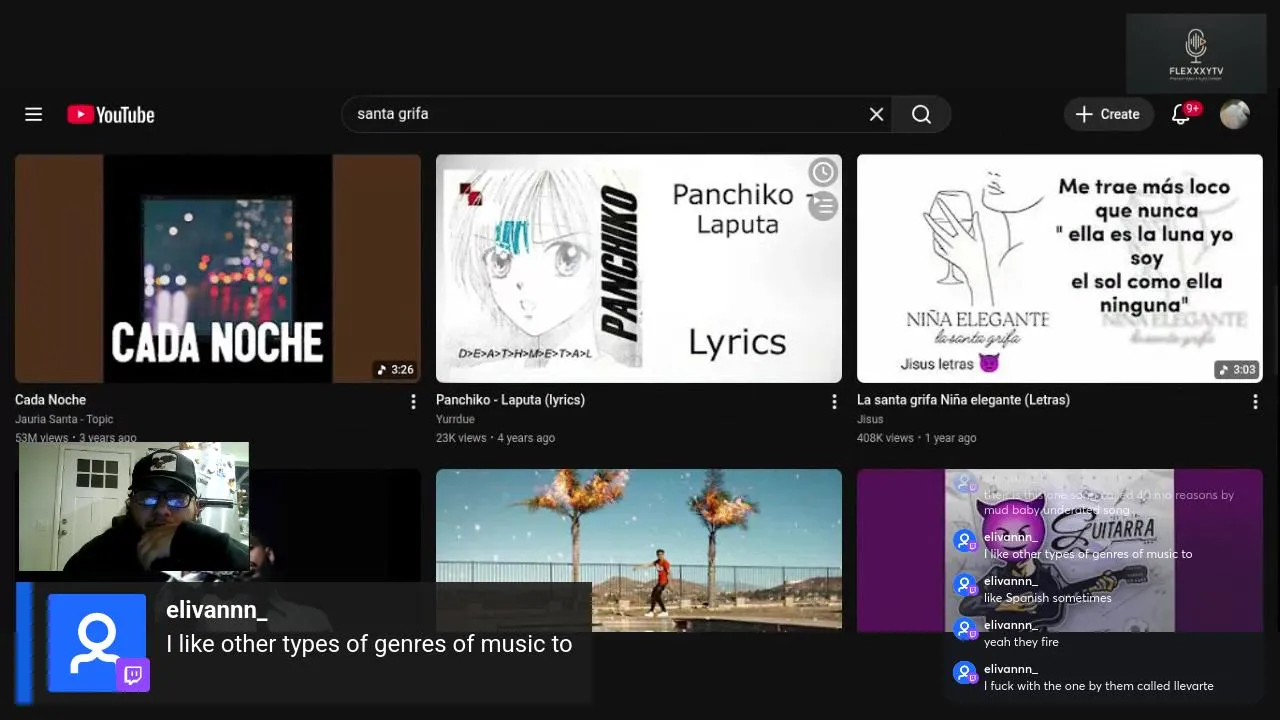Open the Panchiko Laputa Lyrics thumbnail

pyautogui.click(x=639, y=268)
